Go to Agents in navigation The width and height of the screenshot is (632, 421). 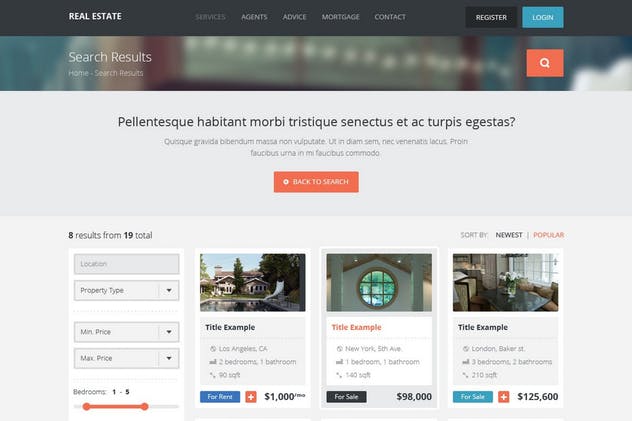254,17
